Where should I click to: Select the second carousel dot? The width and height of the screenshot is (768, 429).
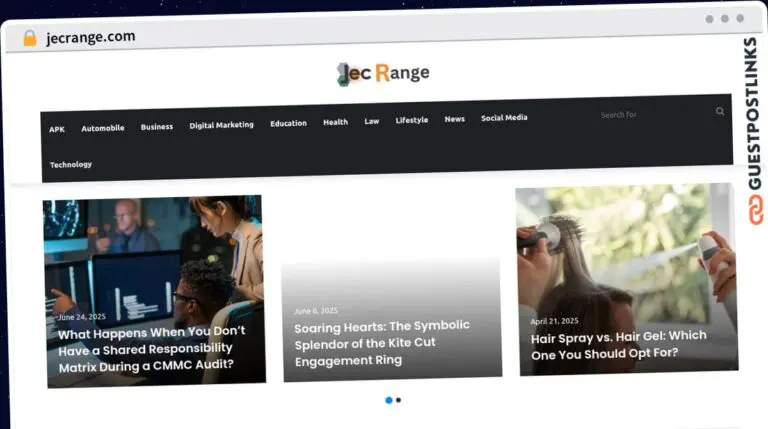[398, 400]
